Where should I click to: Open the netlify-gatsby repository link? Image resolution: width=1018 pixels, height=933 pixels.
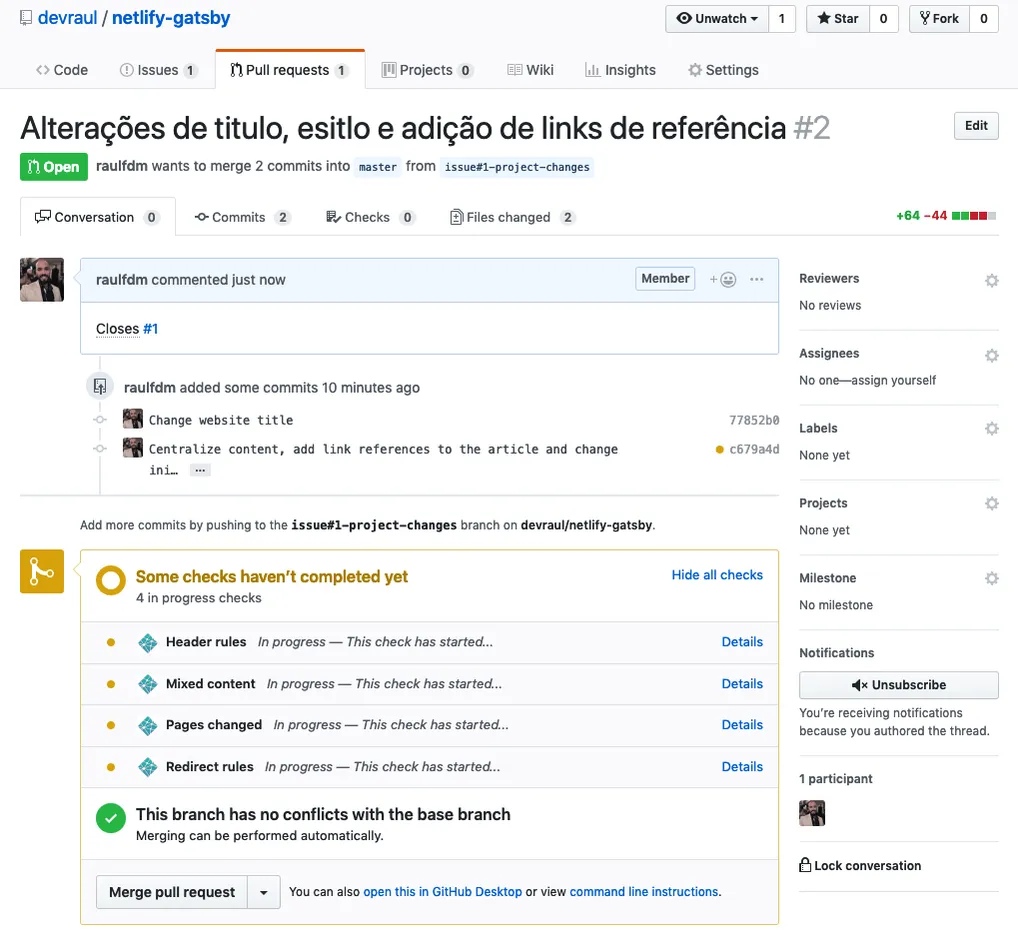(x=171, y=18)
